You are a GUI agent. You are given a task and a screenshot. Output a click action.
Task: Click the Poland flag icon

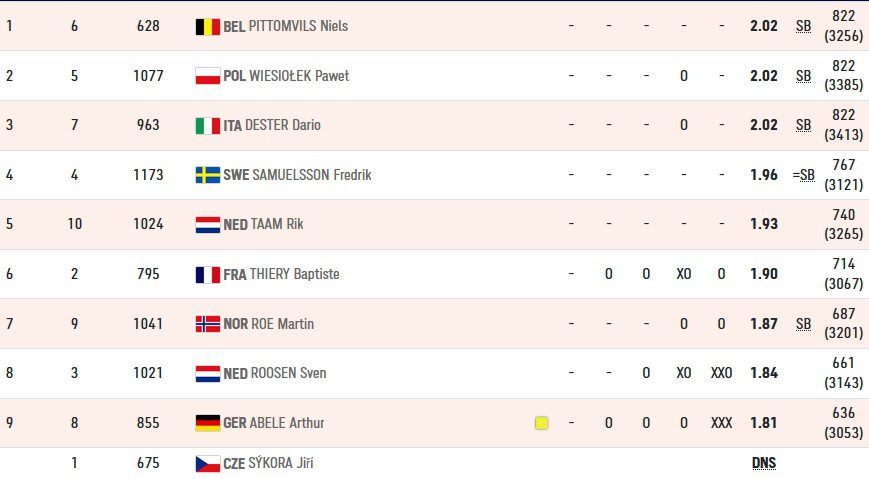(x=208, y=76)
